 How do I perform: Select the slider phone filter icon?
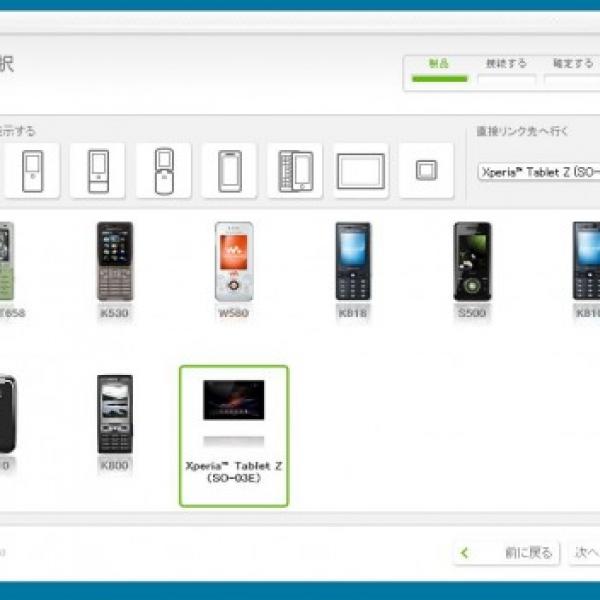(x=98, y=171)
